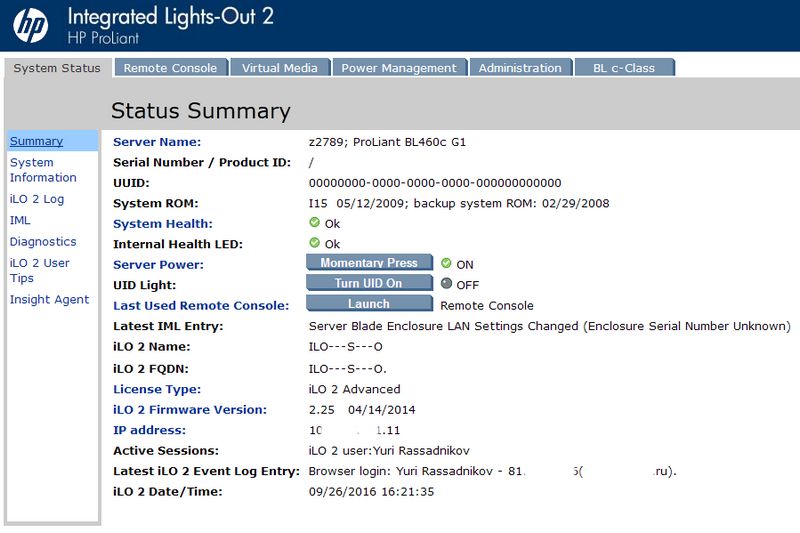Click the 'UUID:' label
This screenshot has width=800, height=533.
[x=131, y=183]
